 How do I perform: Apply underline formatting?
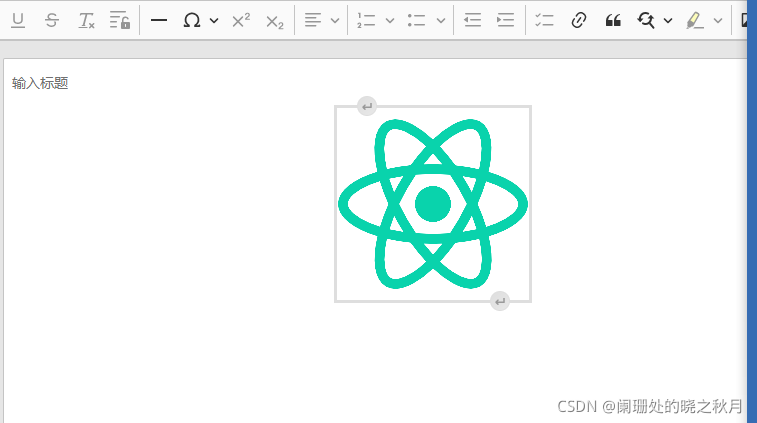18,20
